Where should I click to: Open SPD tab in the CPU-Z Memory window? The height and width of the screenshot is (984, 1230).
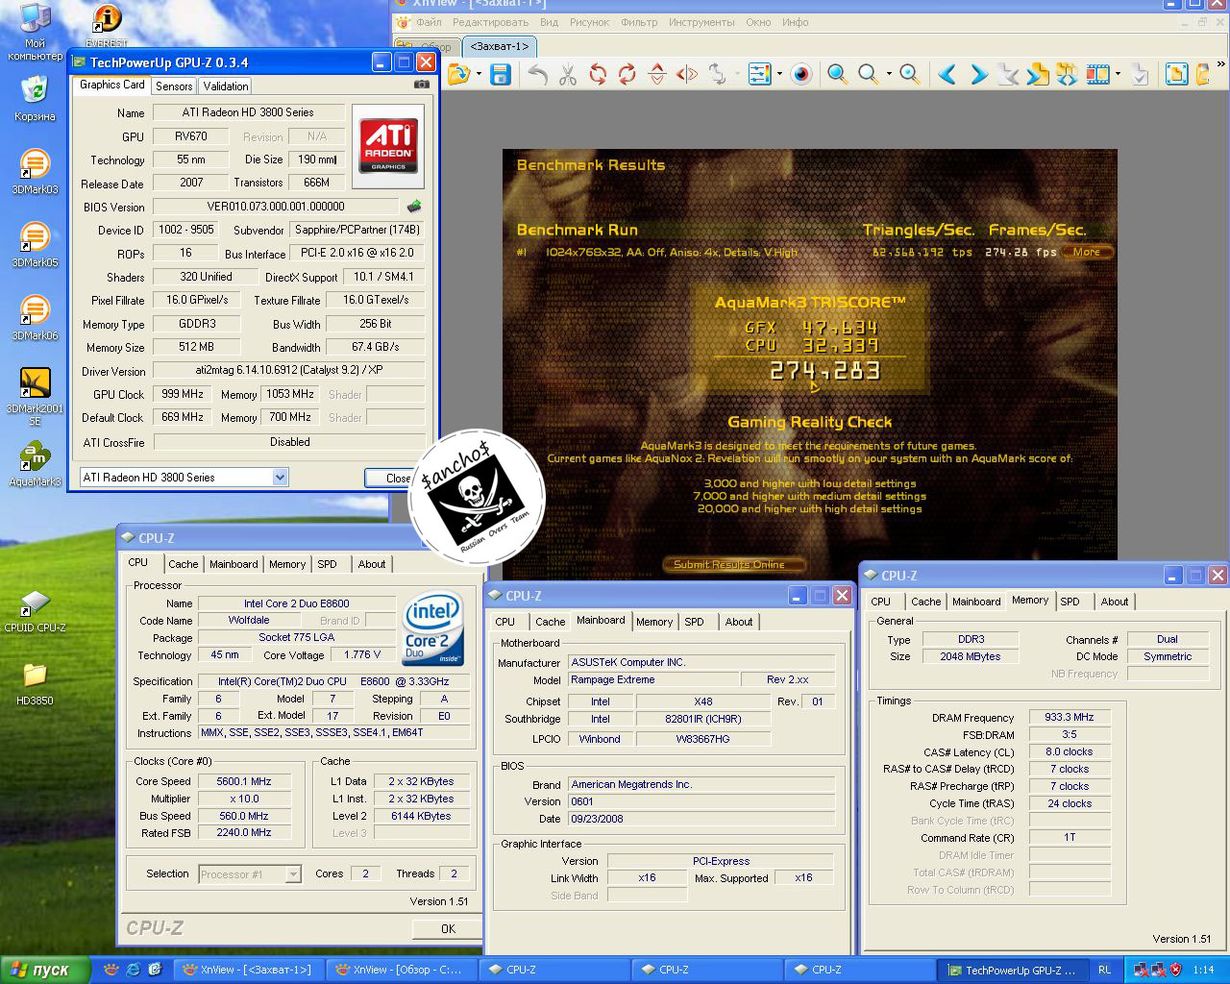click(x=1070, y=602)
